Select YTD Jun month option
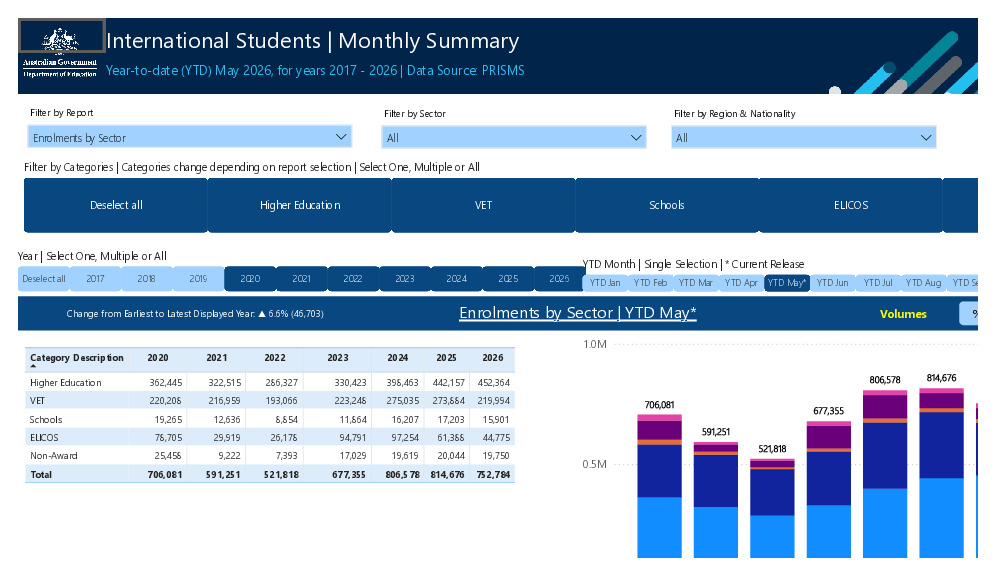996x576 pixels. click(x=833, y=283)
